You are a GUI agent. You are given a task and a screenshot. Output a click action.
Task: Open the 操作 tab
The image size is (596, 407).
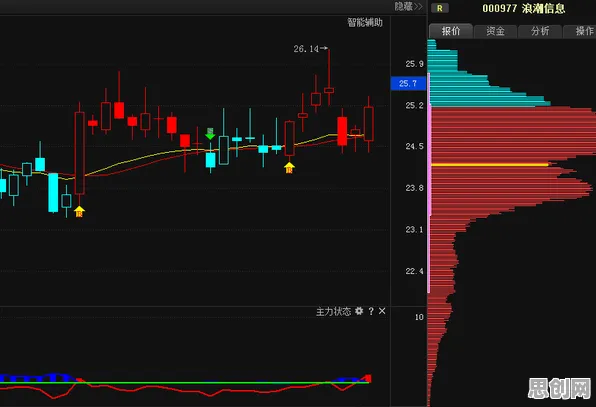[x=580, y=31]
